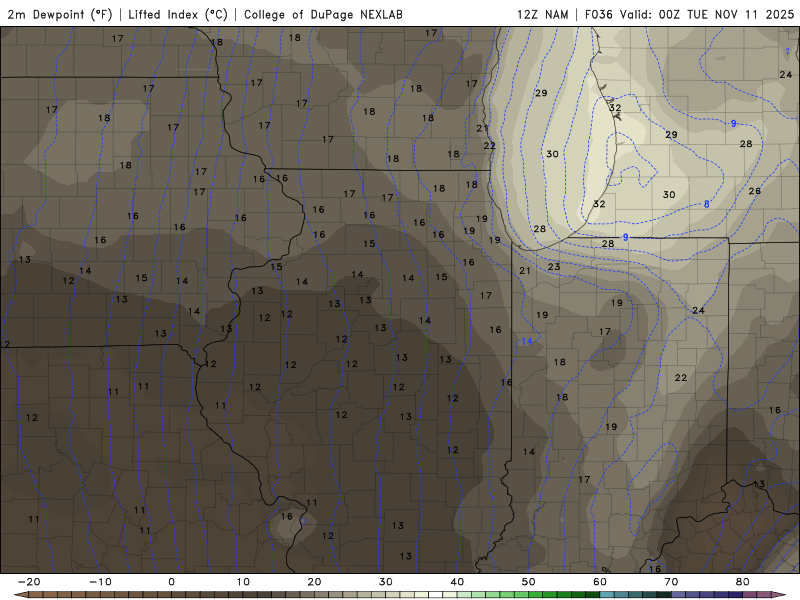
Task: Click the 30 label on the color scale
Action: (386, 582)
